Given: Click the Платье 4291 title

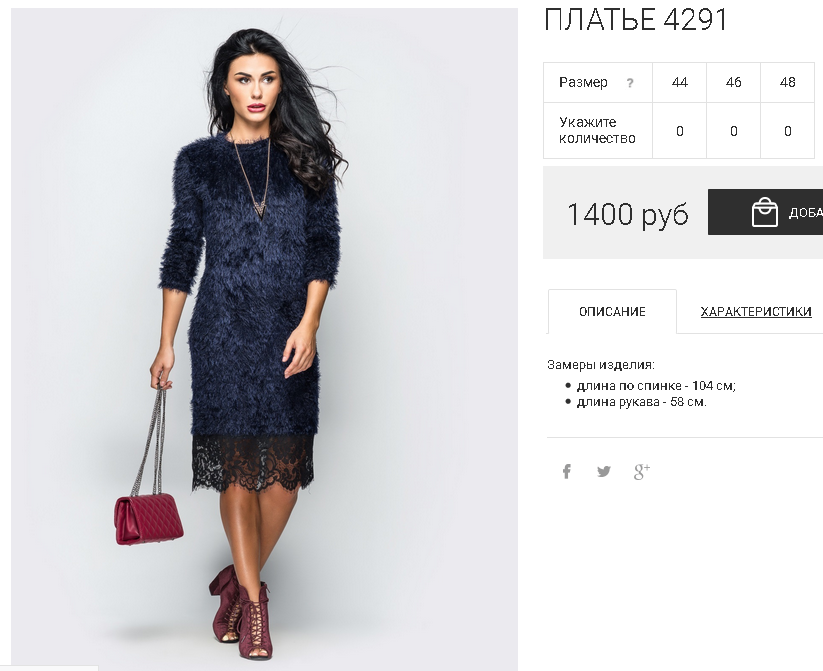Looking at the screenshot, I should pyautogui.click(x=636, y=20).
